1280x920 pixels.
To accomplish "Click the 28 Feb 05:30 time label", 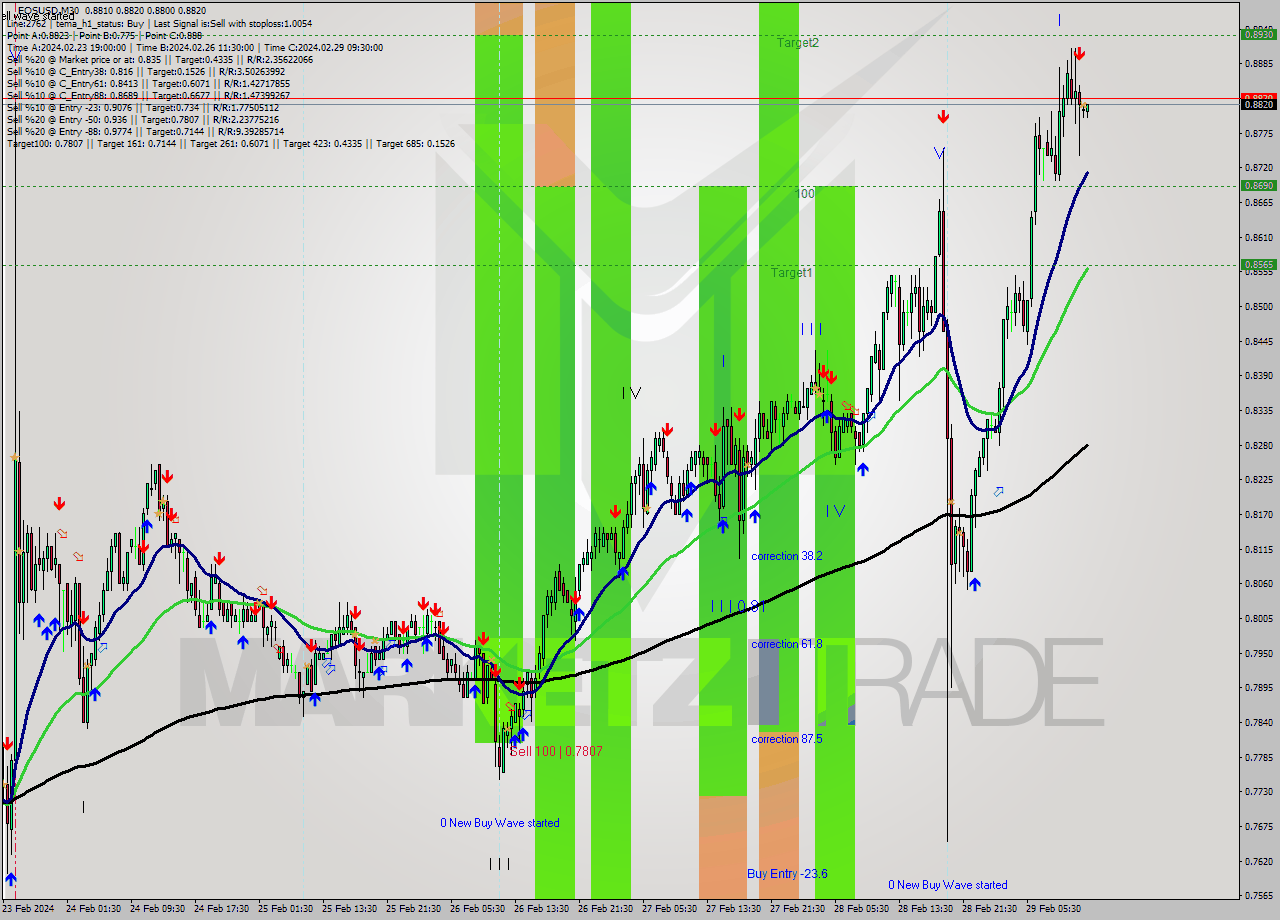I will pyautogui.click(x=862, y=909).
